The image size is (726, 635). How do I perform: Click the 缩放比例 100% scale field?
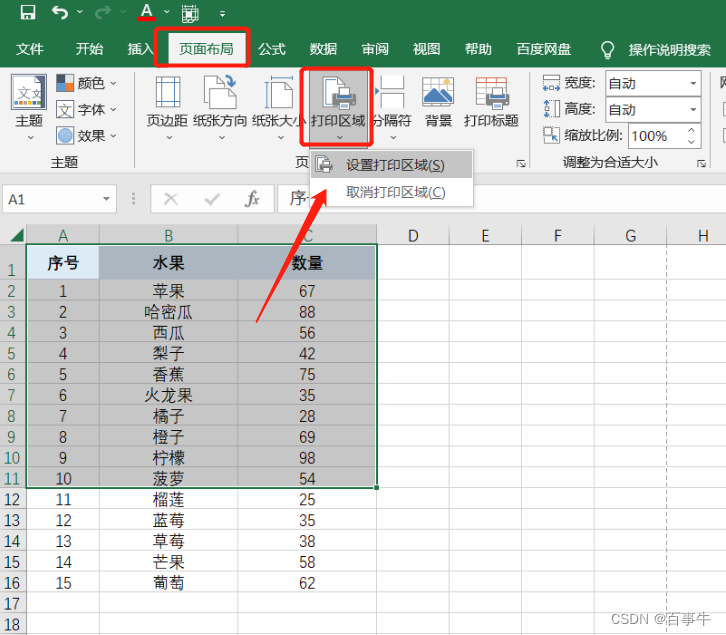point(656,136)
